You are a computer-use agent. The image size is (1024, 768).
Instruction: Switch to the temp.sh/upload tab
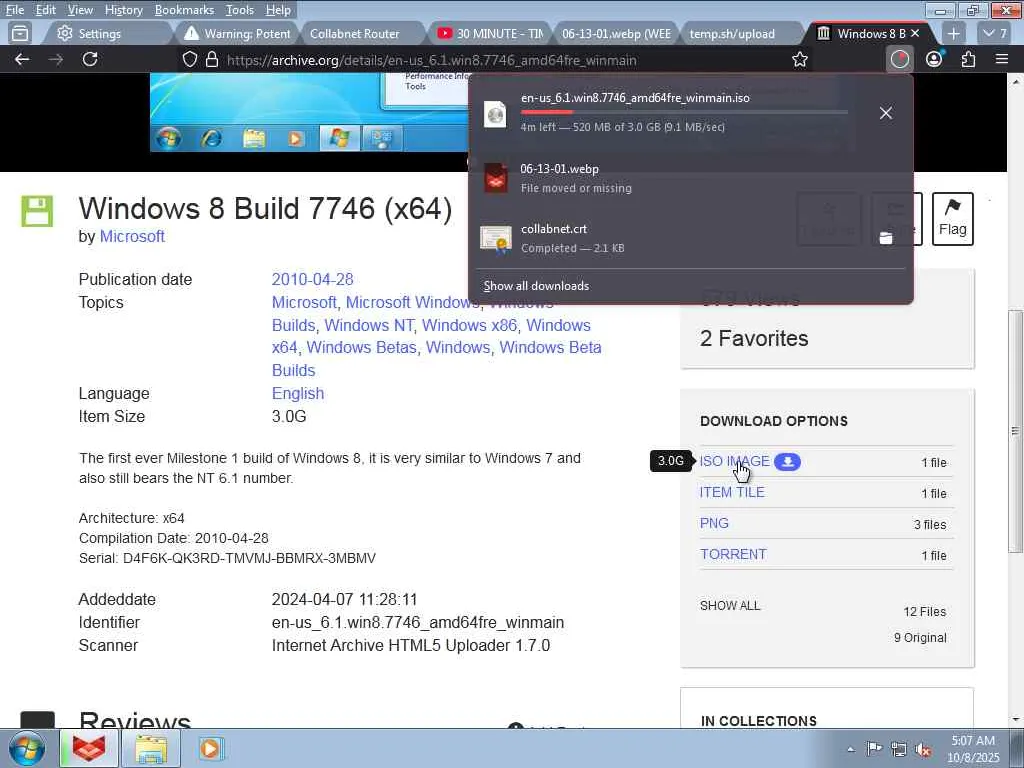[x=741, y=33]
